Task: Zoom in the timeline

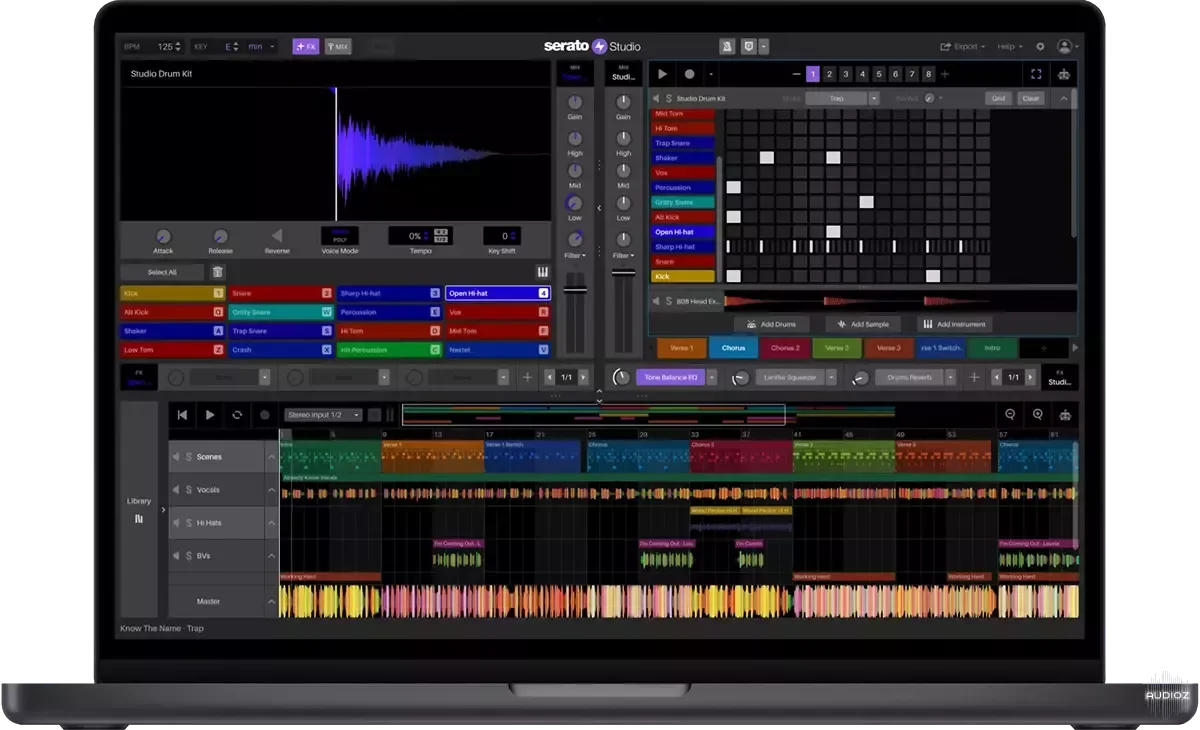Action: [1038, 415]
